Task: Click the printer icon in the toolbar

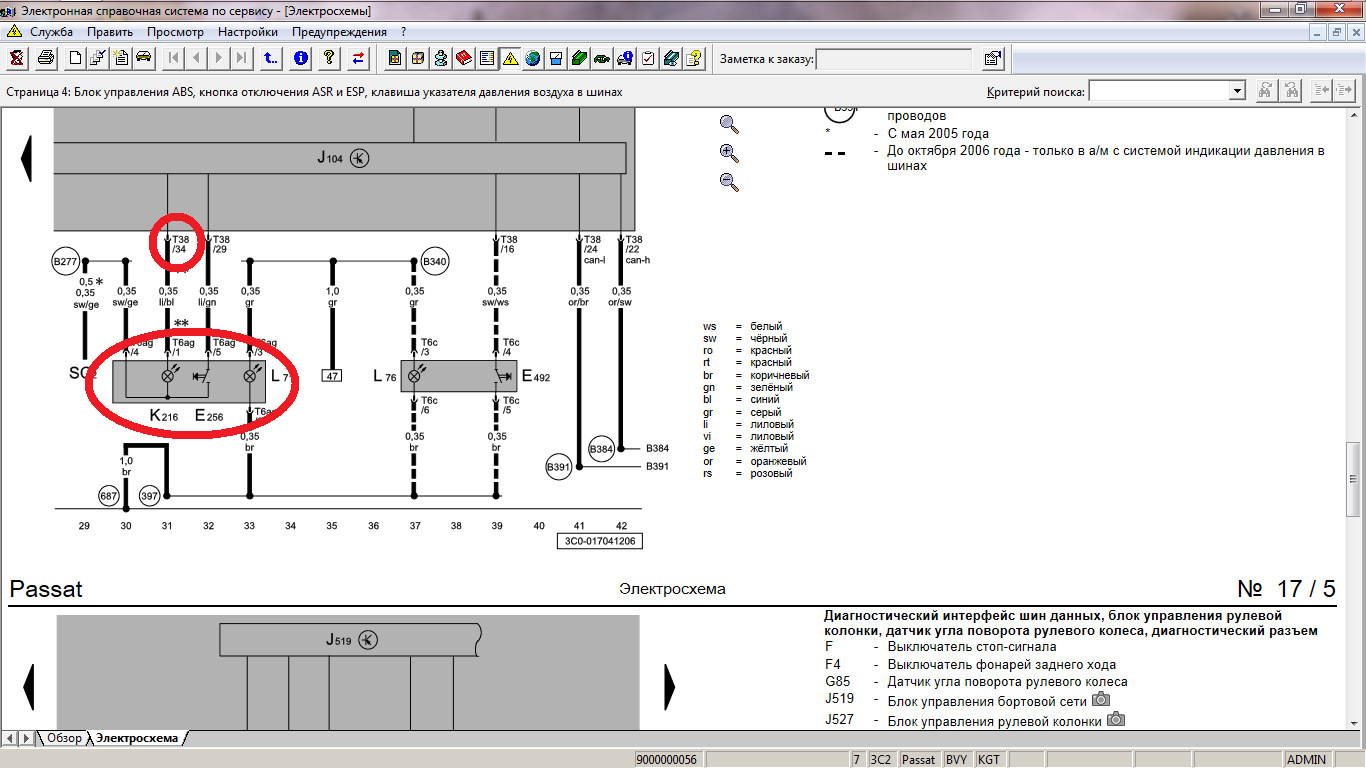Action: (45, 58)
